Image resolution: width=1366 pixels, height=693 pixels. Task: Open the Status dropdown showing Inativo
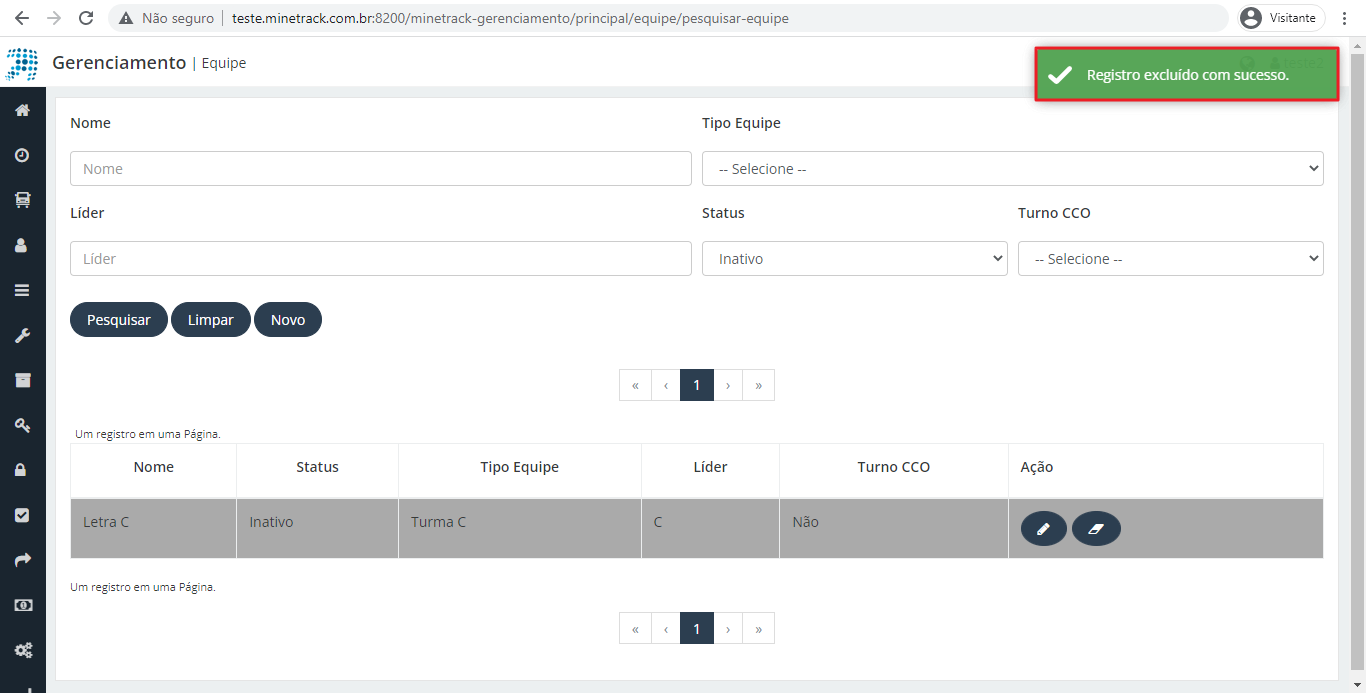pos(854,259)
